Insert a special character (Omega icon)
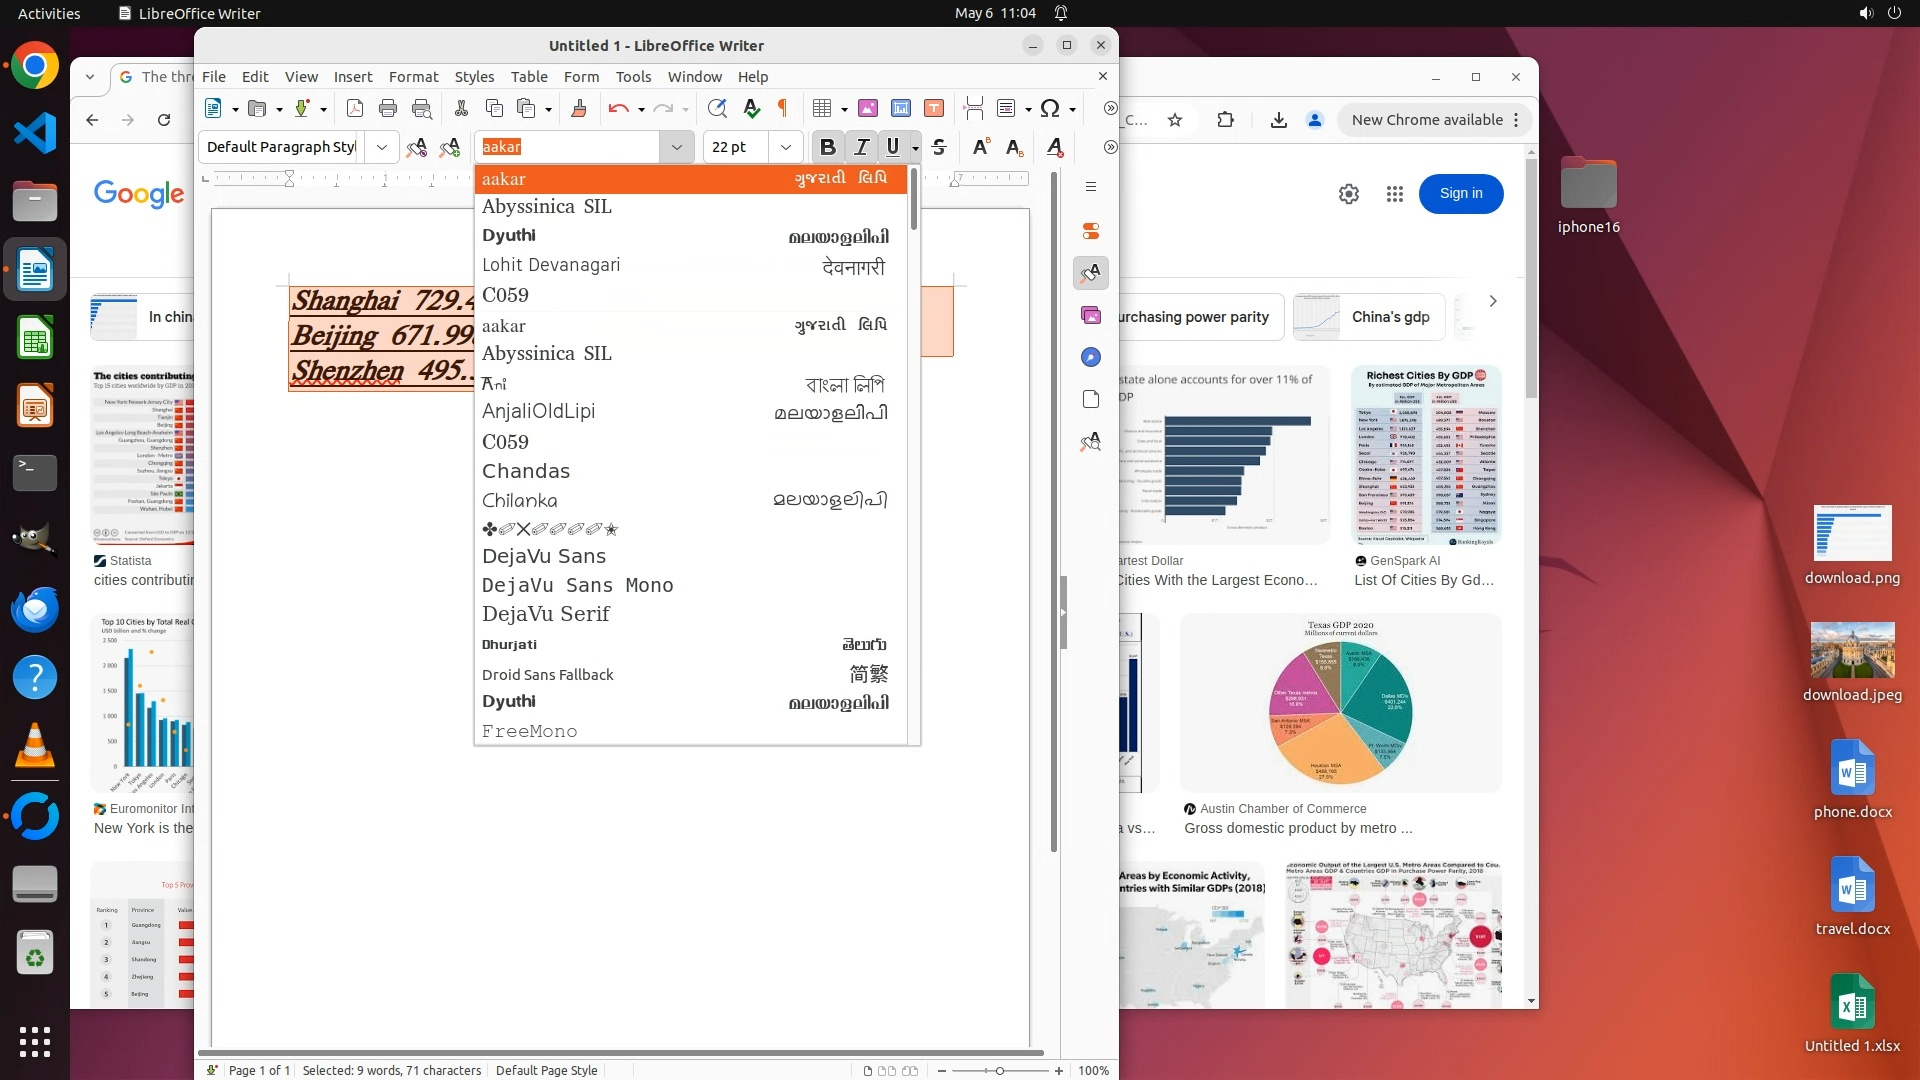Screen dimensions: 1920x1080 pyautogui.click(x=1050, y=108)
